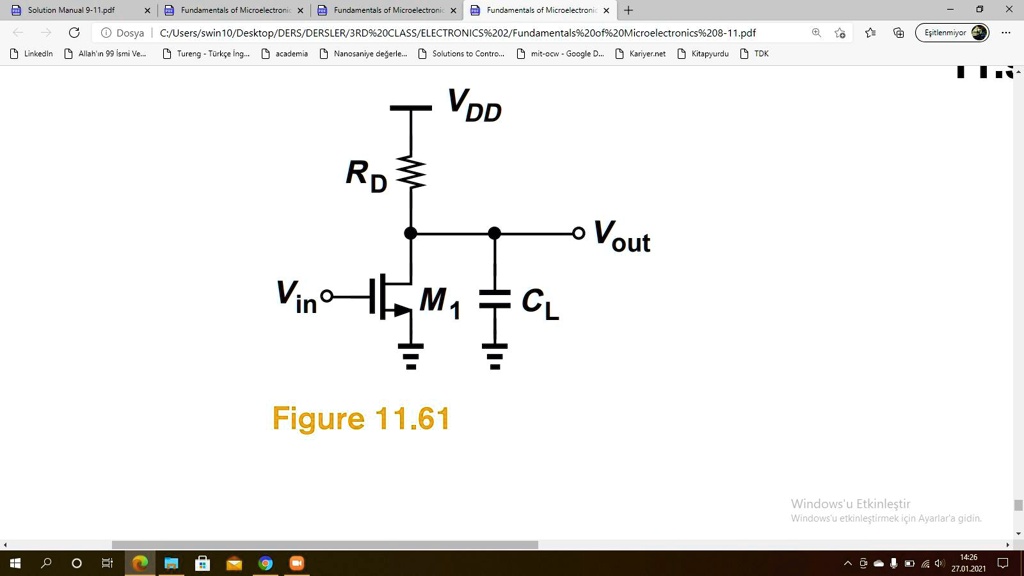Click the microphone tray icon
Screen dimensions: 1024x576
pos(893,563)
